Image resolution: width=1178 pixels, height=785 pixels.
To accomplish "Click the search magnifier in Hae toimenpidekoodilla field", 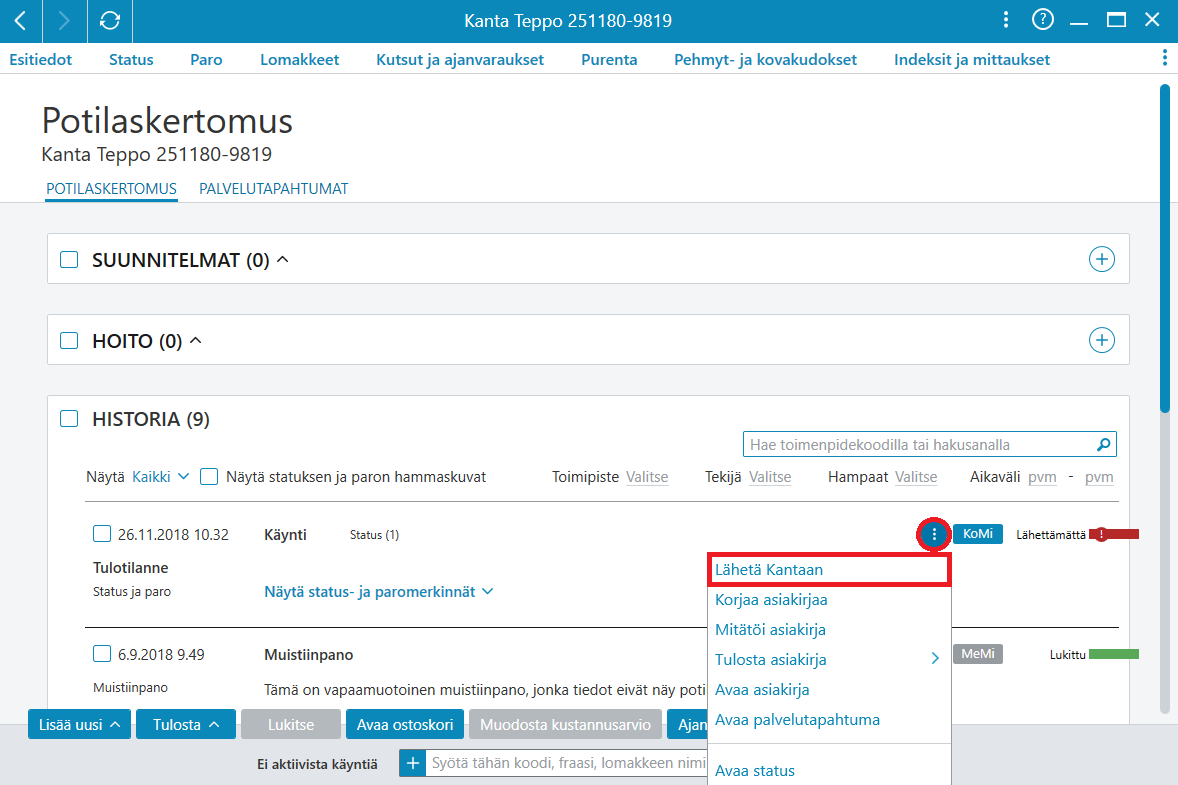I will coord(1103,445).
